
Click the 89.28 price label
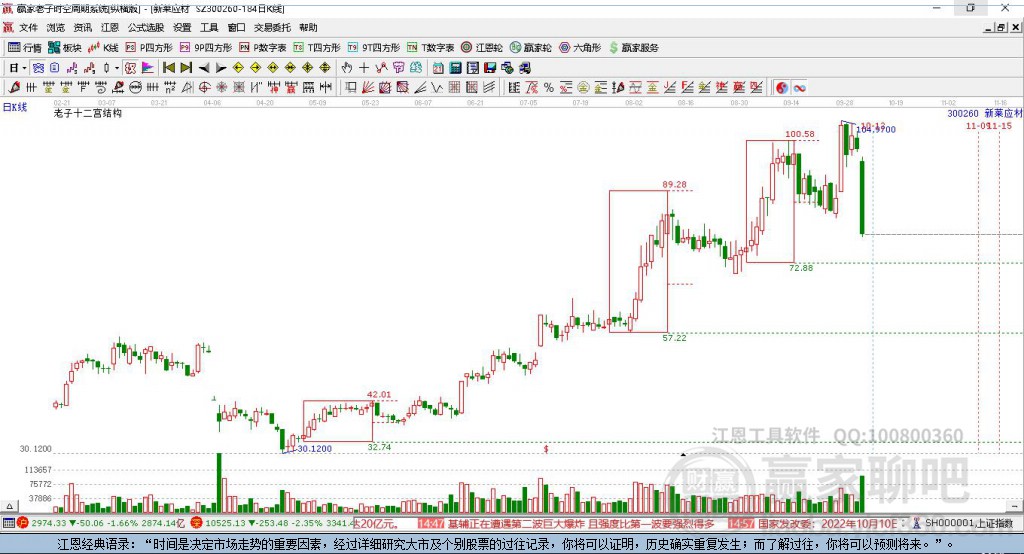coord(675,184)
